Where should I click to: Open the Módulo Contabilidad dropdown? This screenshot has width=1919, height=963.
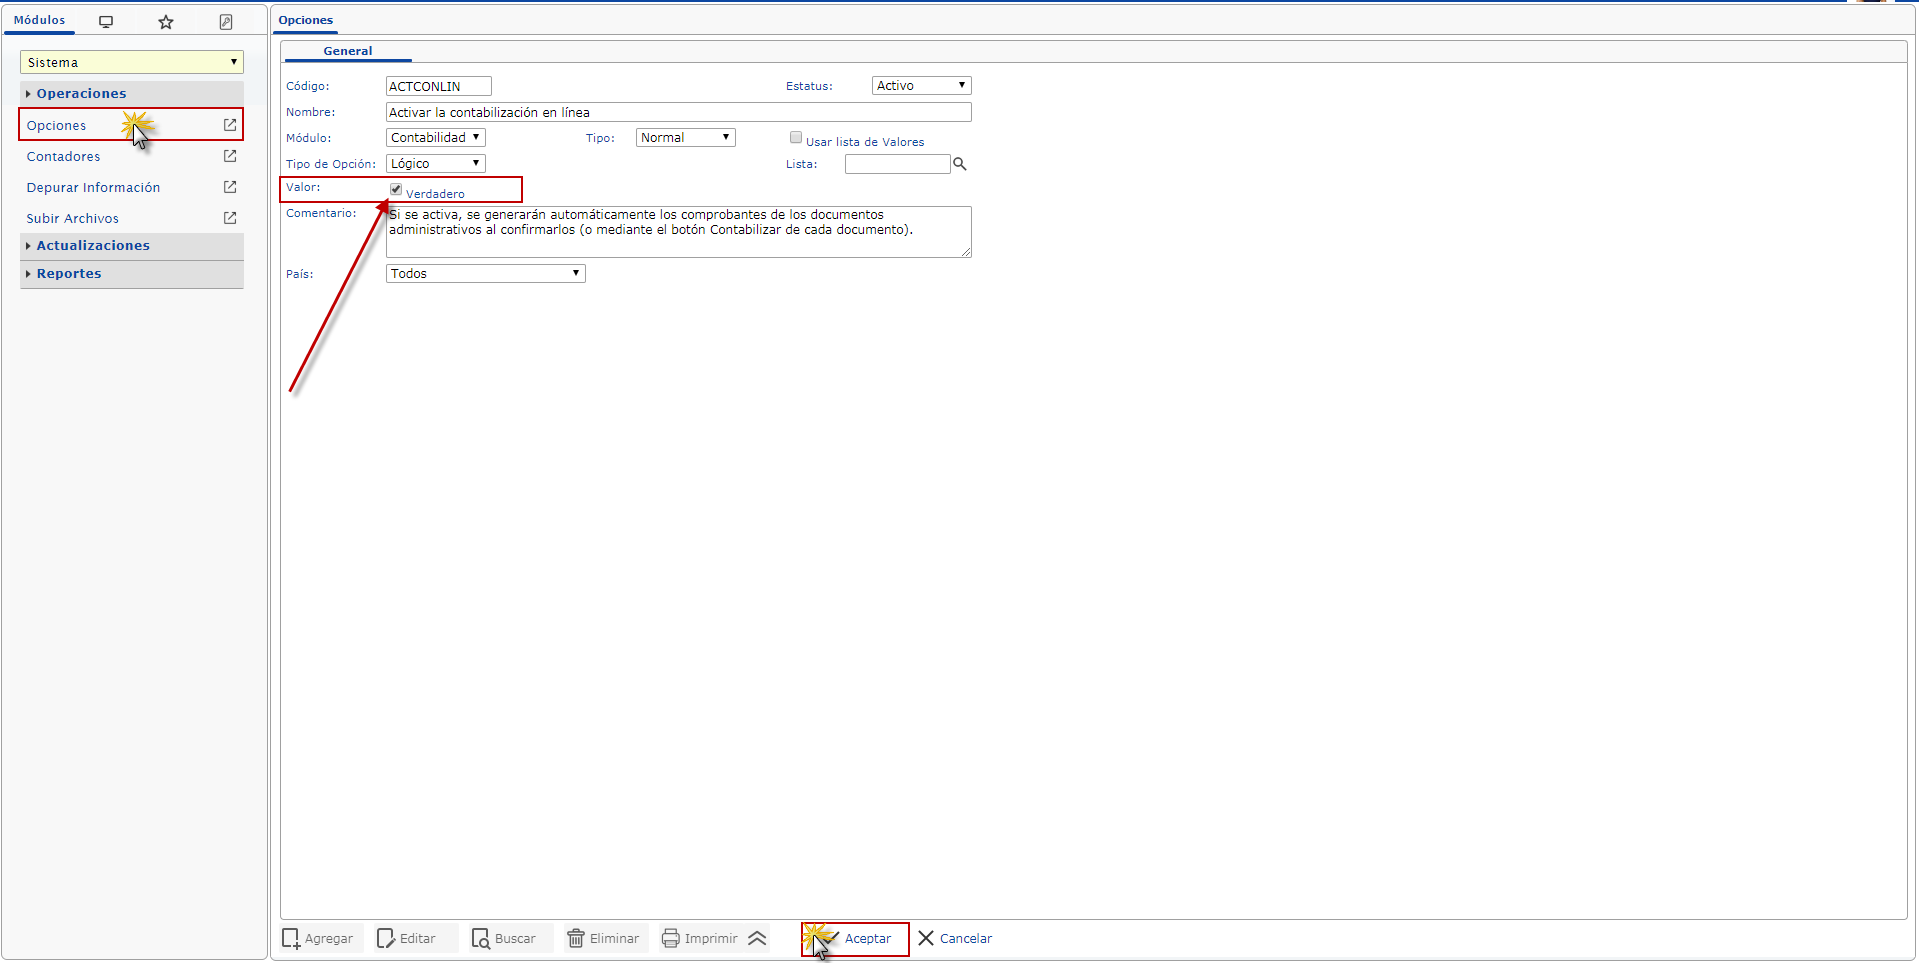(435, 138)
